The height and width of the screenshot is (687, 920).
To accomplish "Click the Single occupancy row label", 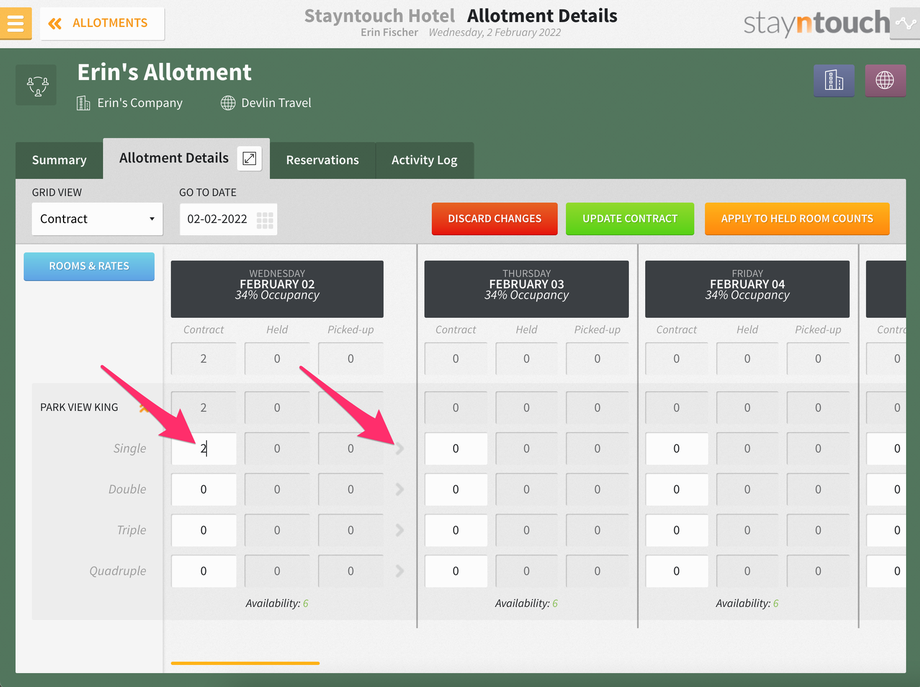I will (130, 449).
